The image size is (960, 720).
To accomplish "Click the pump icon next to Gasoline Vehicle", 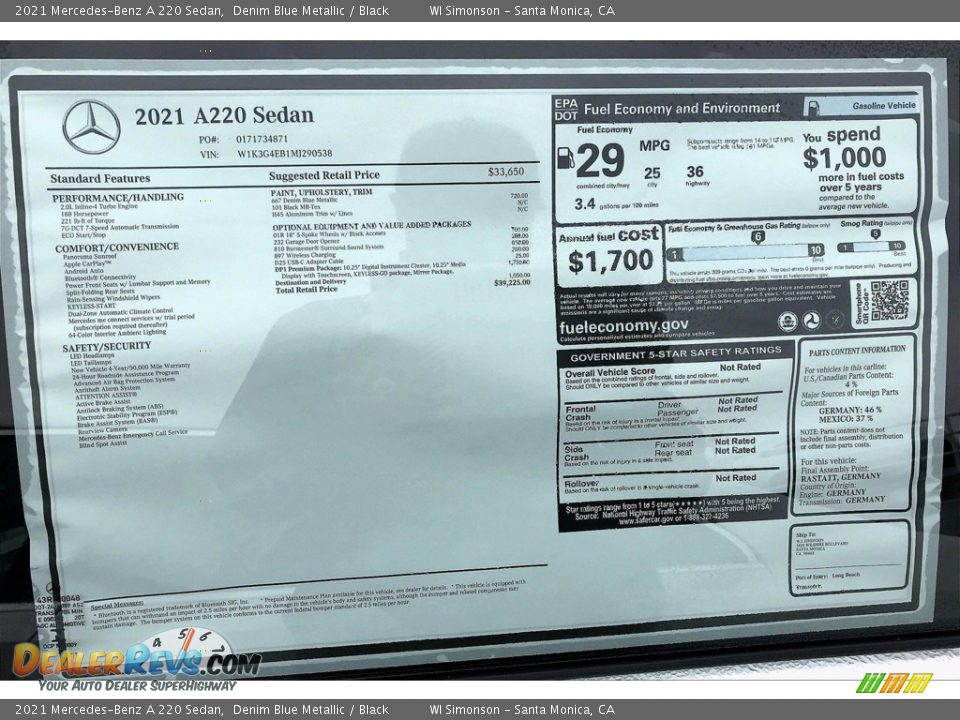I will [813, 108].
